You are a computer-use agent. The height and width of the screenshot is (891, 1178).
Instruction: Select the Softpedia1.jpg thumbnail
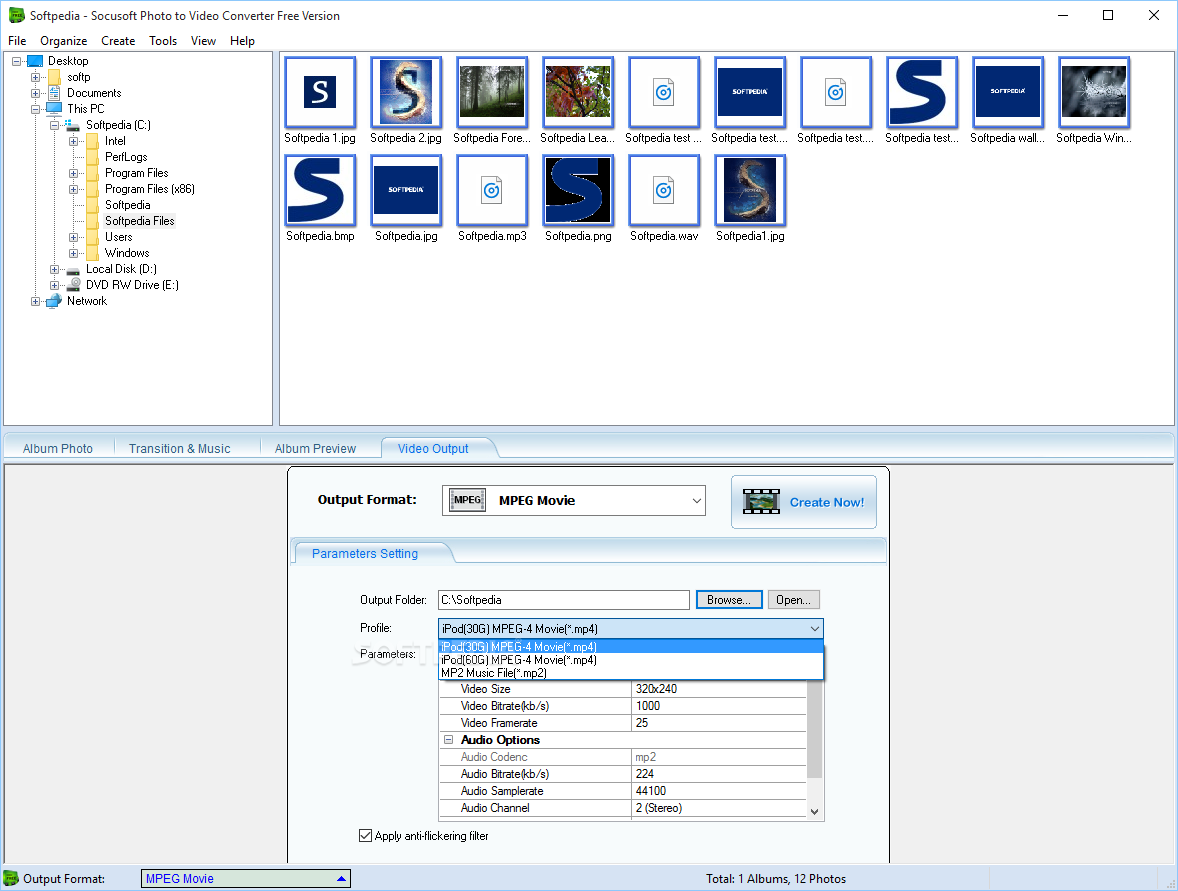(750, 190)
